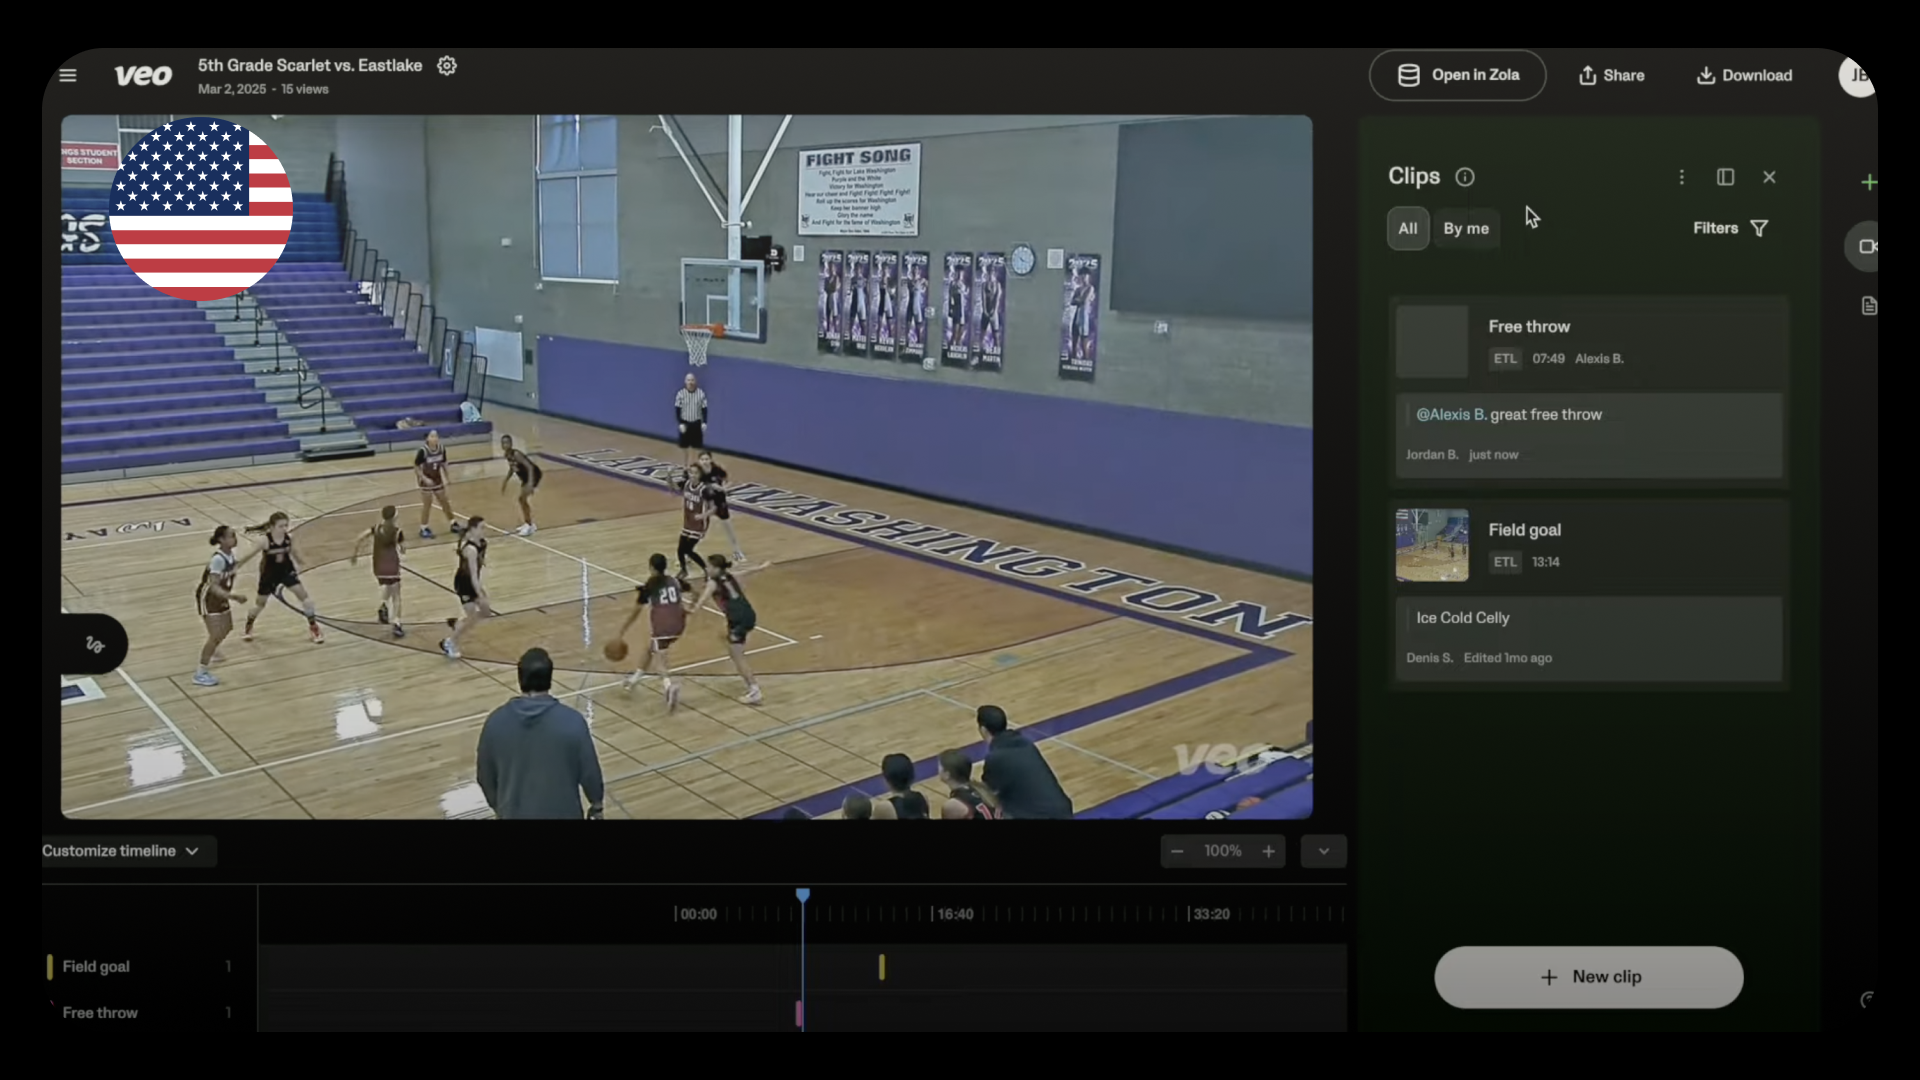The width and height of the screenshot is (1920, 1080).
Task: Switch to All clips filter
Action: click(1407, 229)
